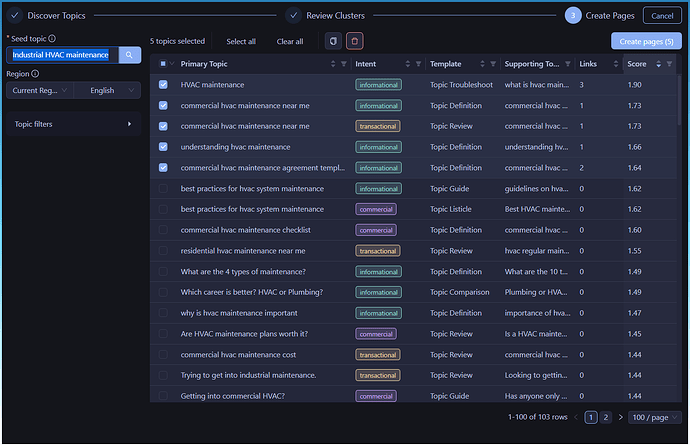The height and width of the screenshot is (445, 690).
Task: Toggle the header select-all checkbox
Action: click(x=163, y=64)
